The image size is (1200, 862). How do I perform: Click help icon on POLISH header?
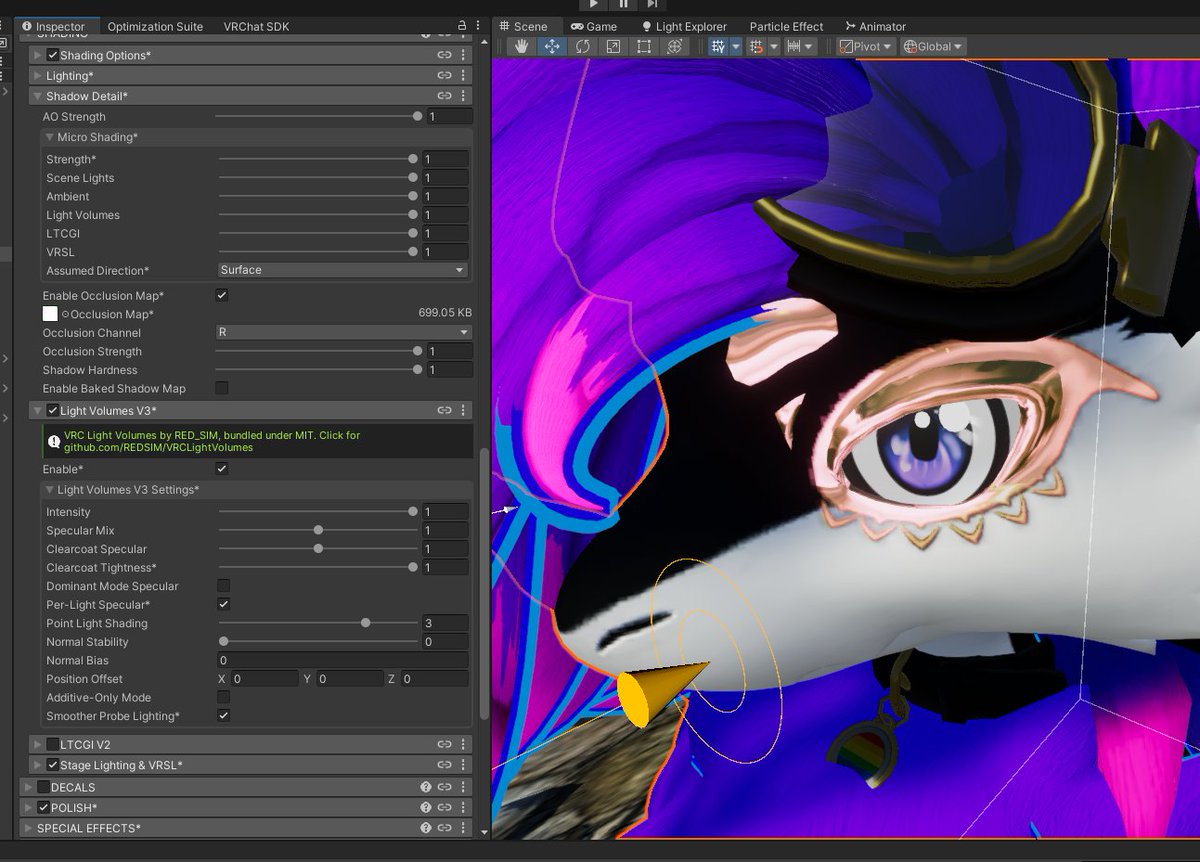[x=426, y=807]
